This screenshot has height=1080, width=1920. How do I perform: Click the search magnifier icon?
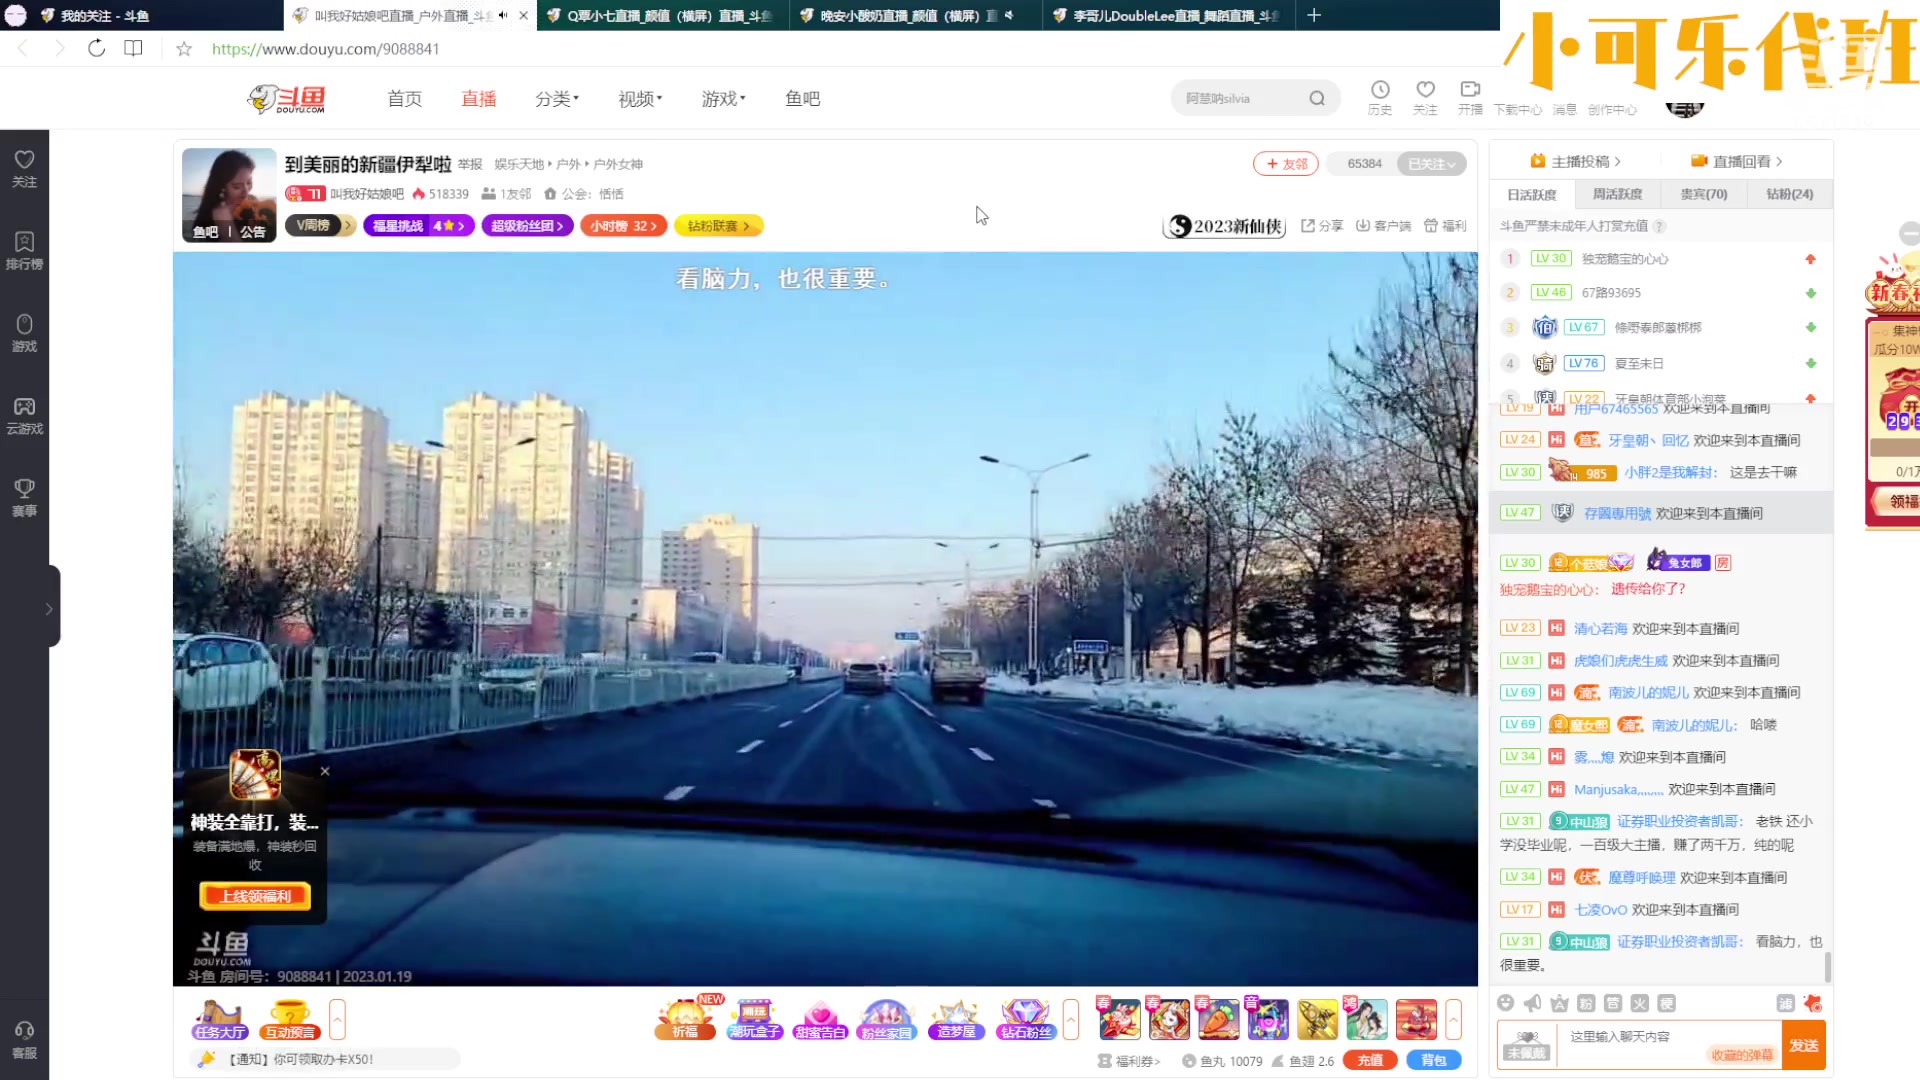(x=1317, y=98)
